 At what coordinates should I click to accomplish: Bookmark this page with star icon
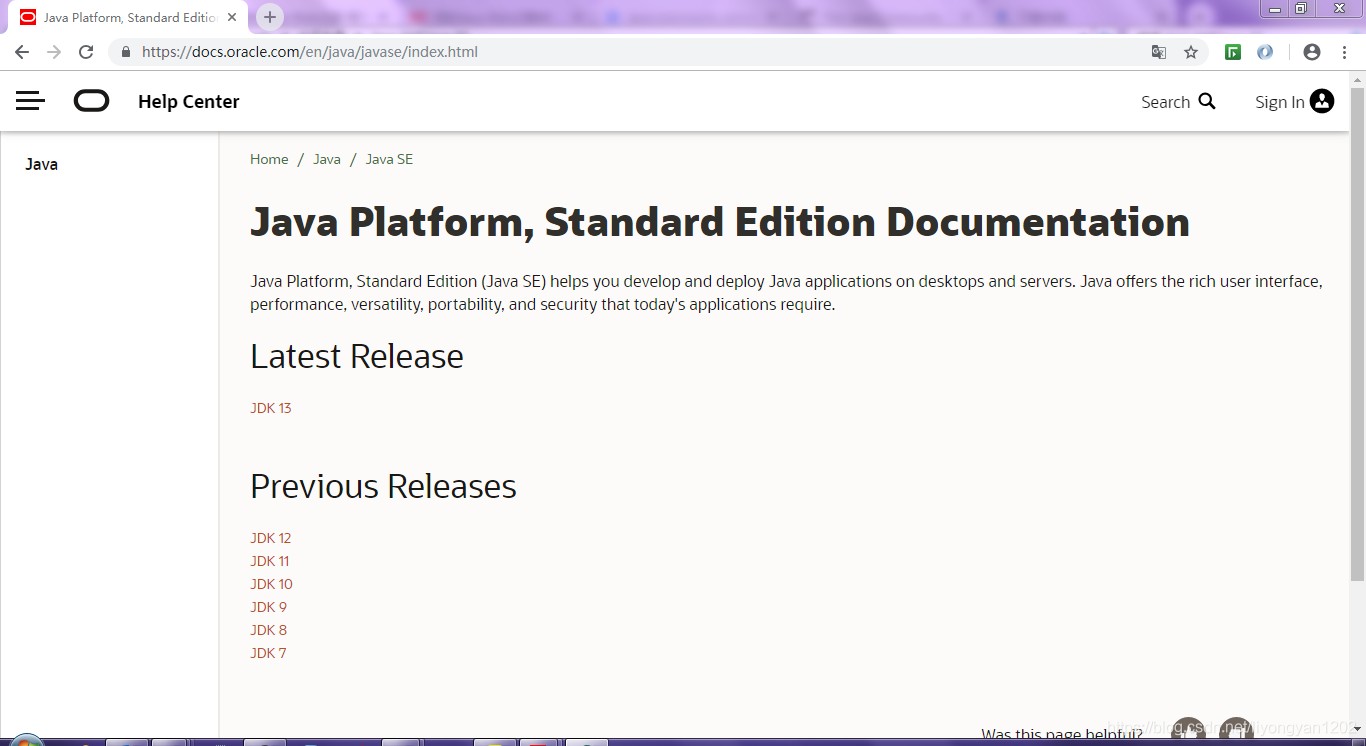point(1191,52)
